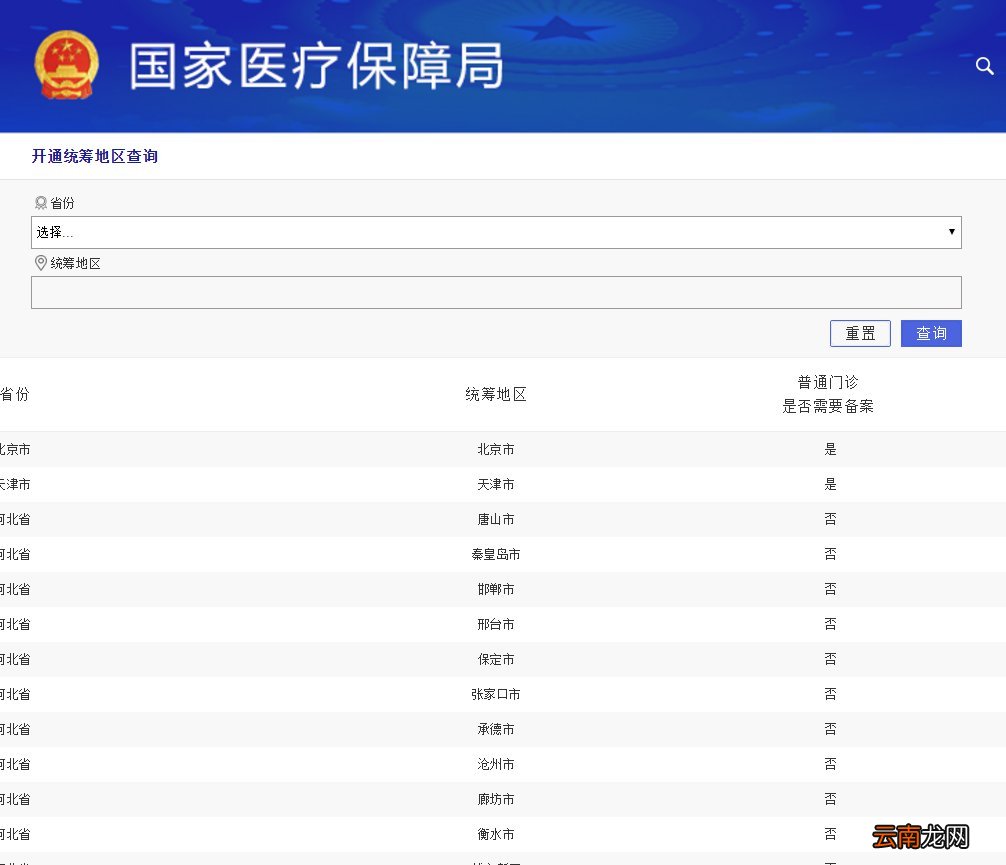Click the 普通门诊是否需要备案 column header
Screen dimensions: 1006x865
(x=828, y=394)
